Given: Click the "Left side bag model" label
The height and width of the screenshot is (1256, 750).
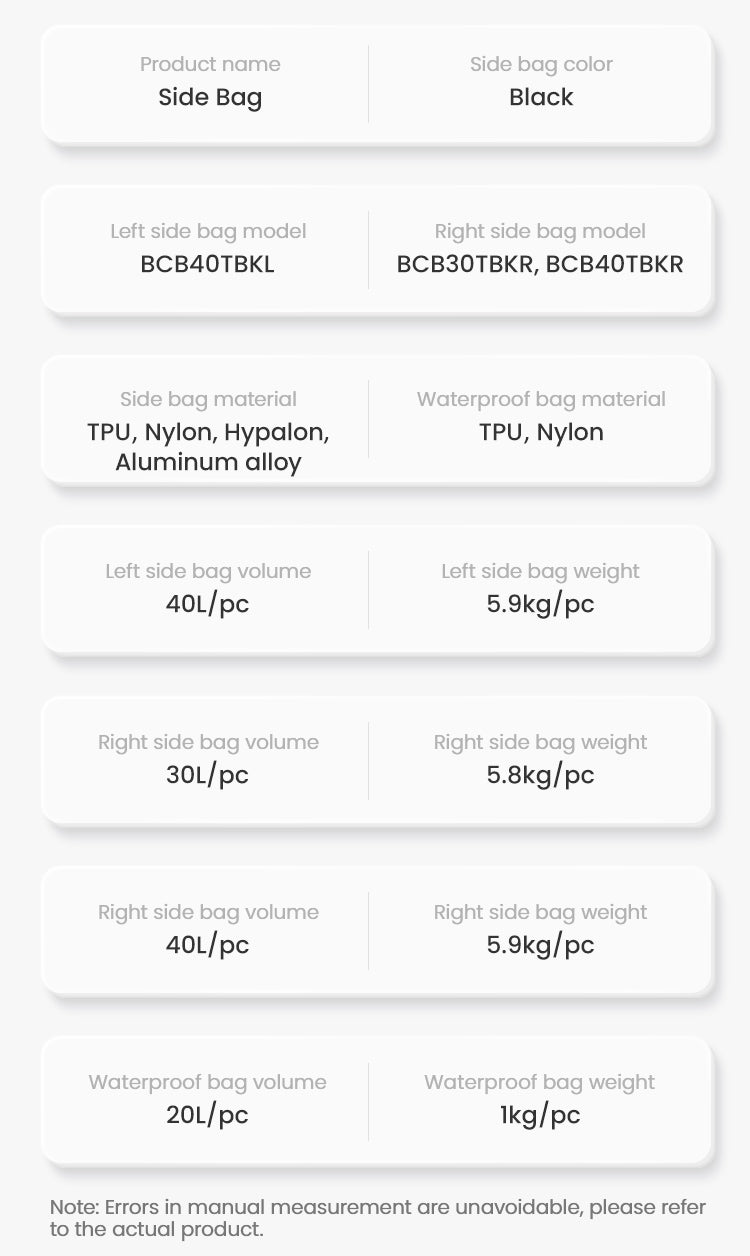Looking at the screenshot, I should coord(208,232).
